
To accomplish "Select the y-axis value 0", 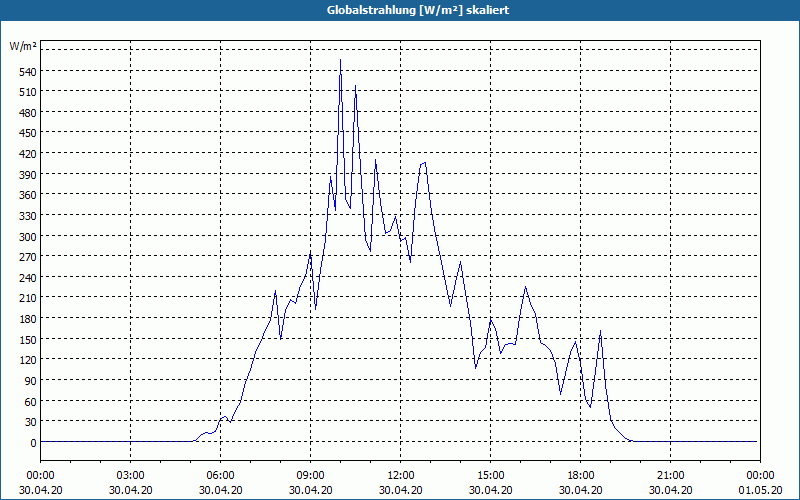I will [x=33, y=443].
